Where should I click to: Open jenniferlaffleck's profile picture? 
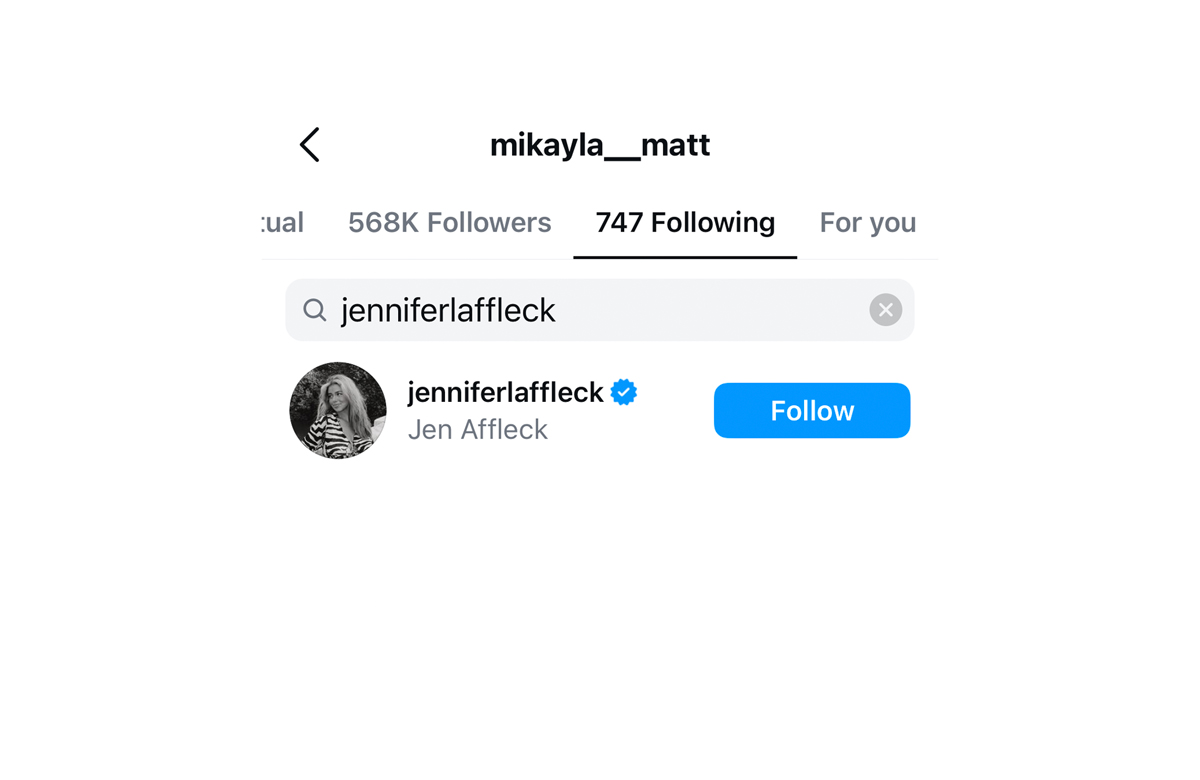[x=338, y=410]
